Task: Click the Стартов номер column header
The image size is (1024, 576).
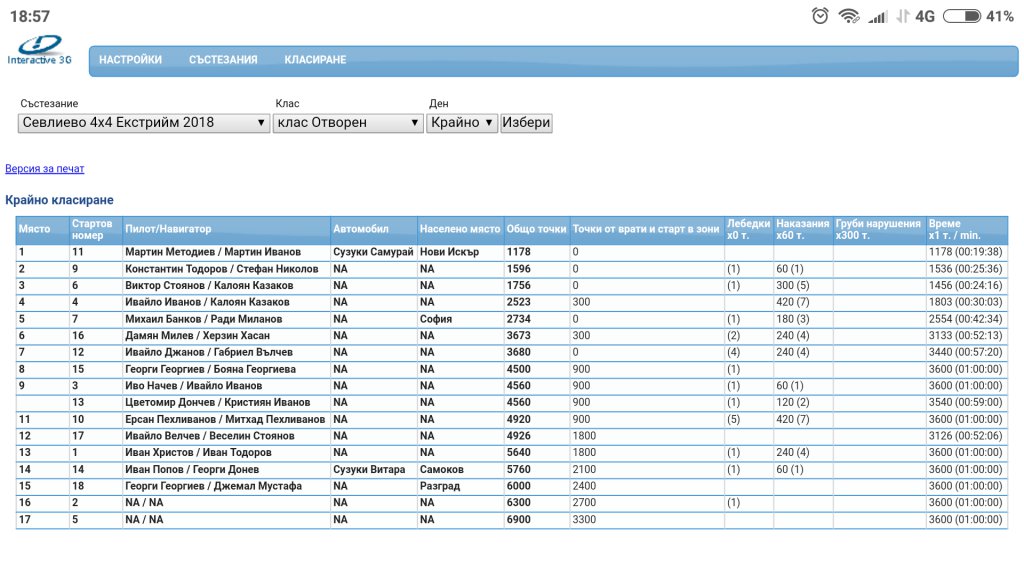Action: pos(92,229)
